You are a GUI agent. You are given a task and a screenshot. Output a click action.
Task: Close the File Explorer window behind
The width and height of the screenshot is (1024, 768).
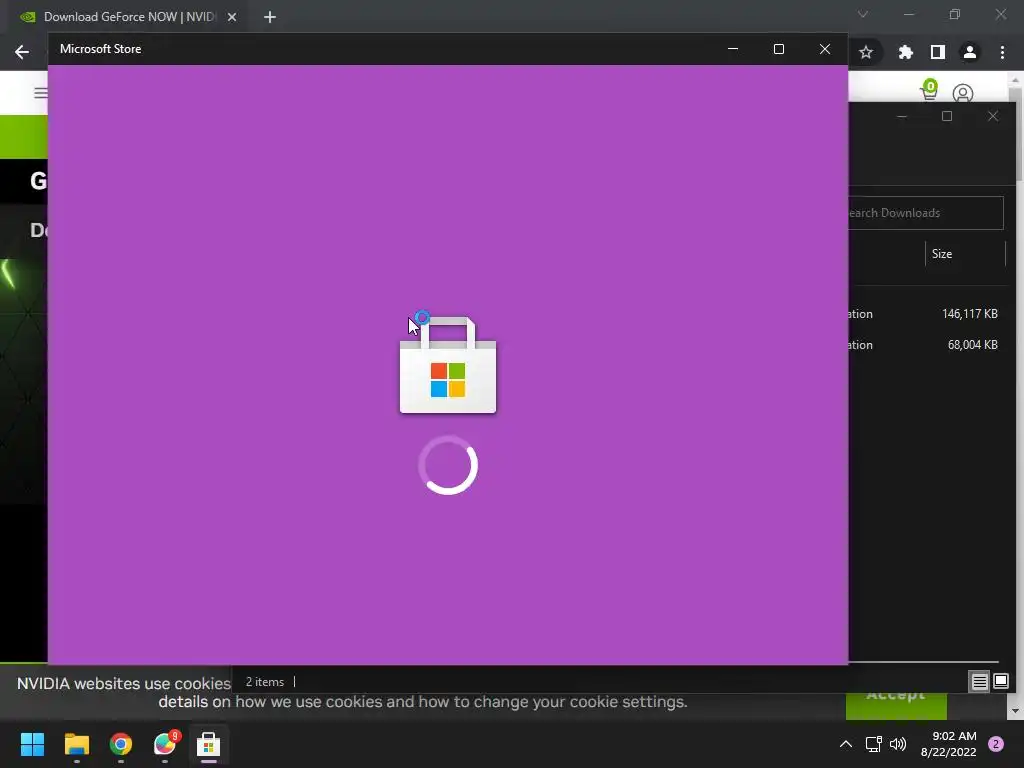pos(993,116)
